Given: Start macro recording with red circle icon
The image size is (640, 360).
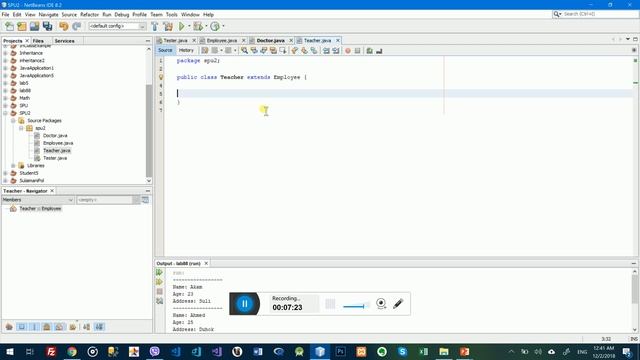Looking at the screenshot, I should click(348, 51).
